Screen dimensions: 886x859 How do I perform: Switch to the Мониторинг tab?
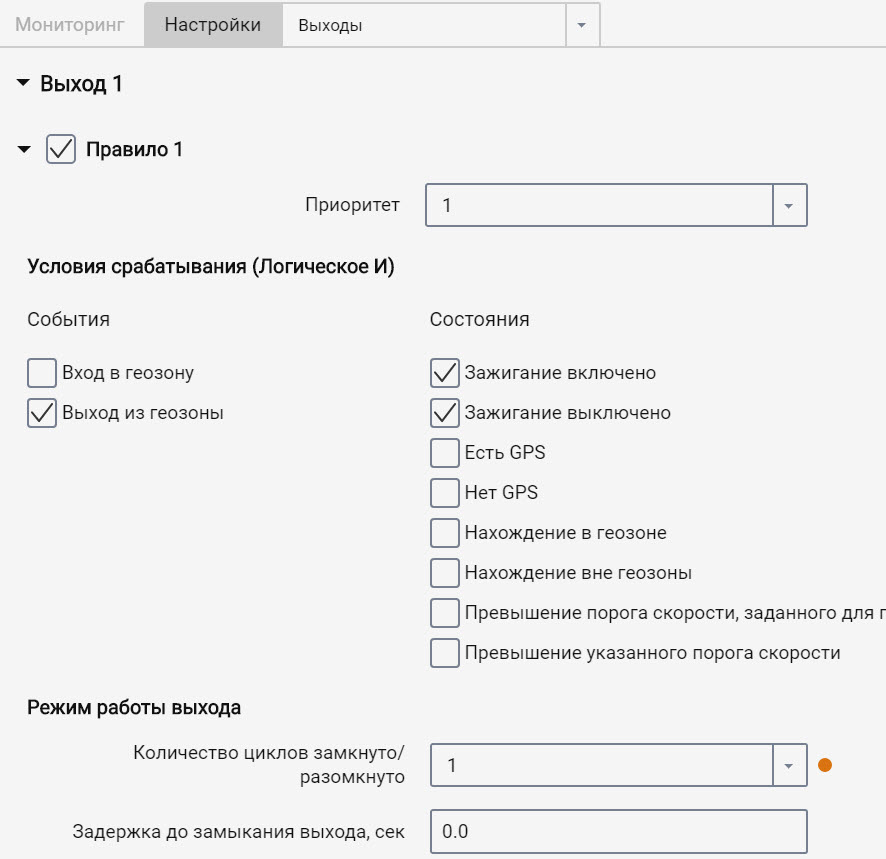click(x=70, y=25)
